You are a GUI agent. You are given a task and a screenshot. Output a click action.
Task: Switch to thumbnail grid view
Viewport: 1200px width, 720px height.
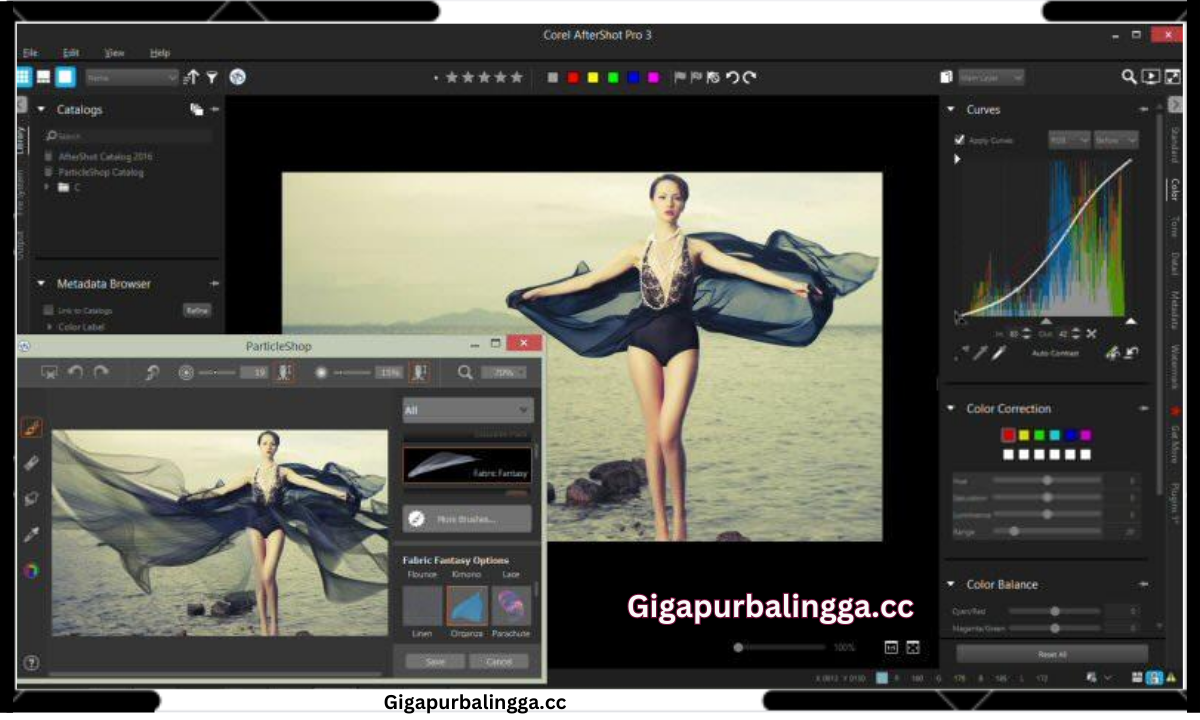pos(24,77)
